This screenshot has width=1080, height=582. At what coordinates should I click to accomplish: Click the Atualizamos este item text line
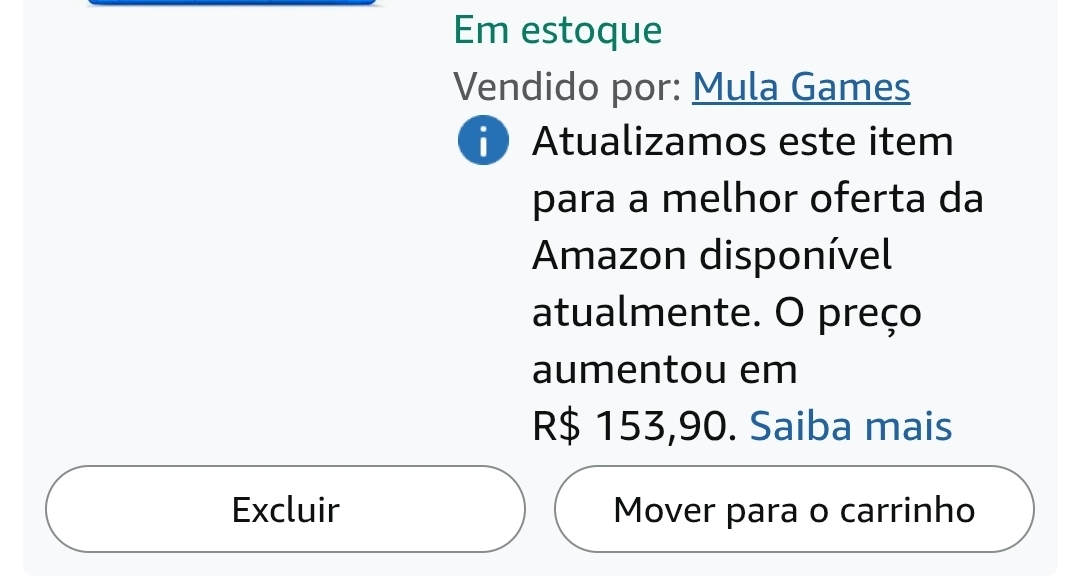[743, 141]
